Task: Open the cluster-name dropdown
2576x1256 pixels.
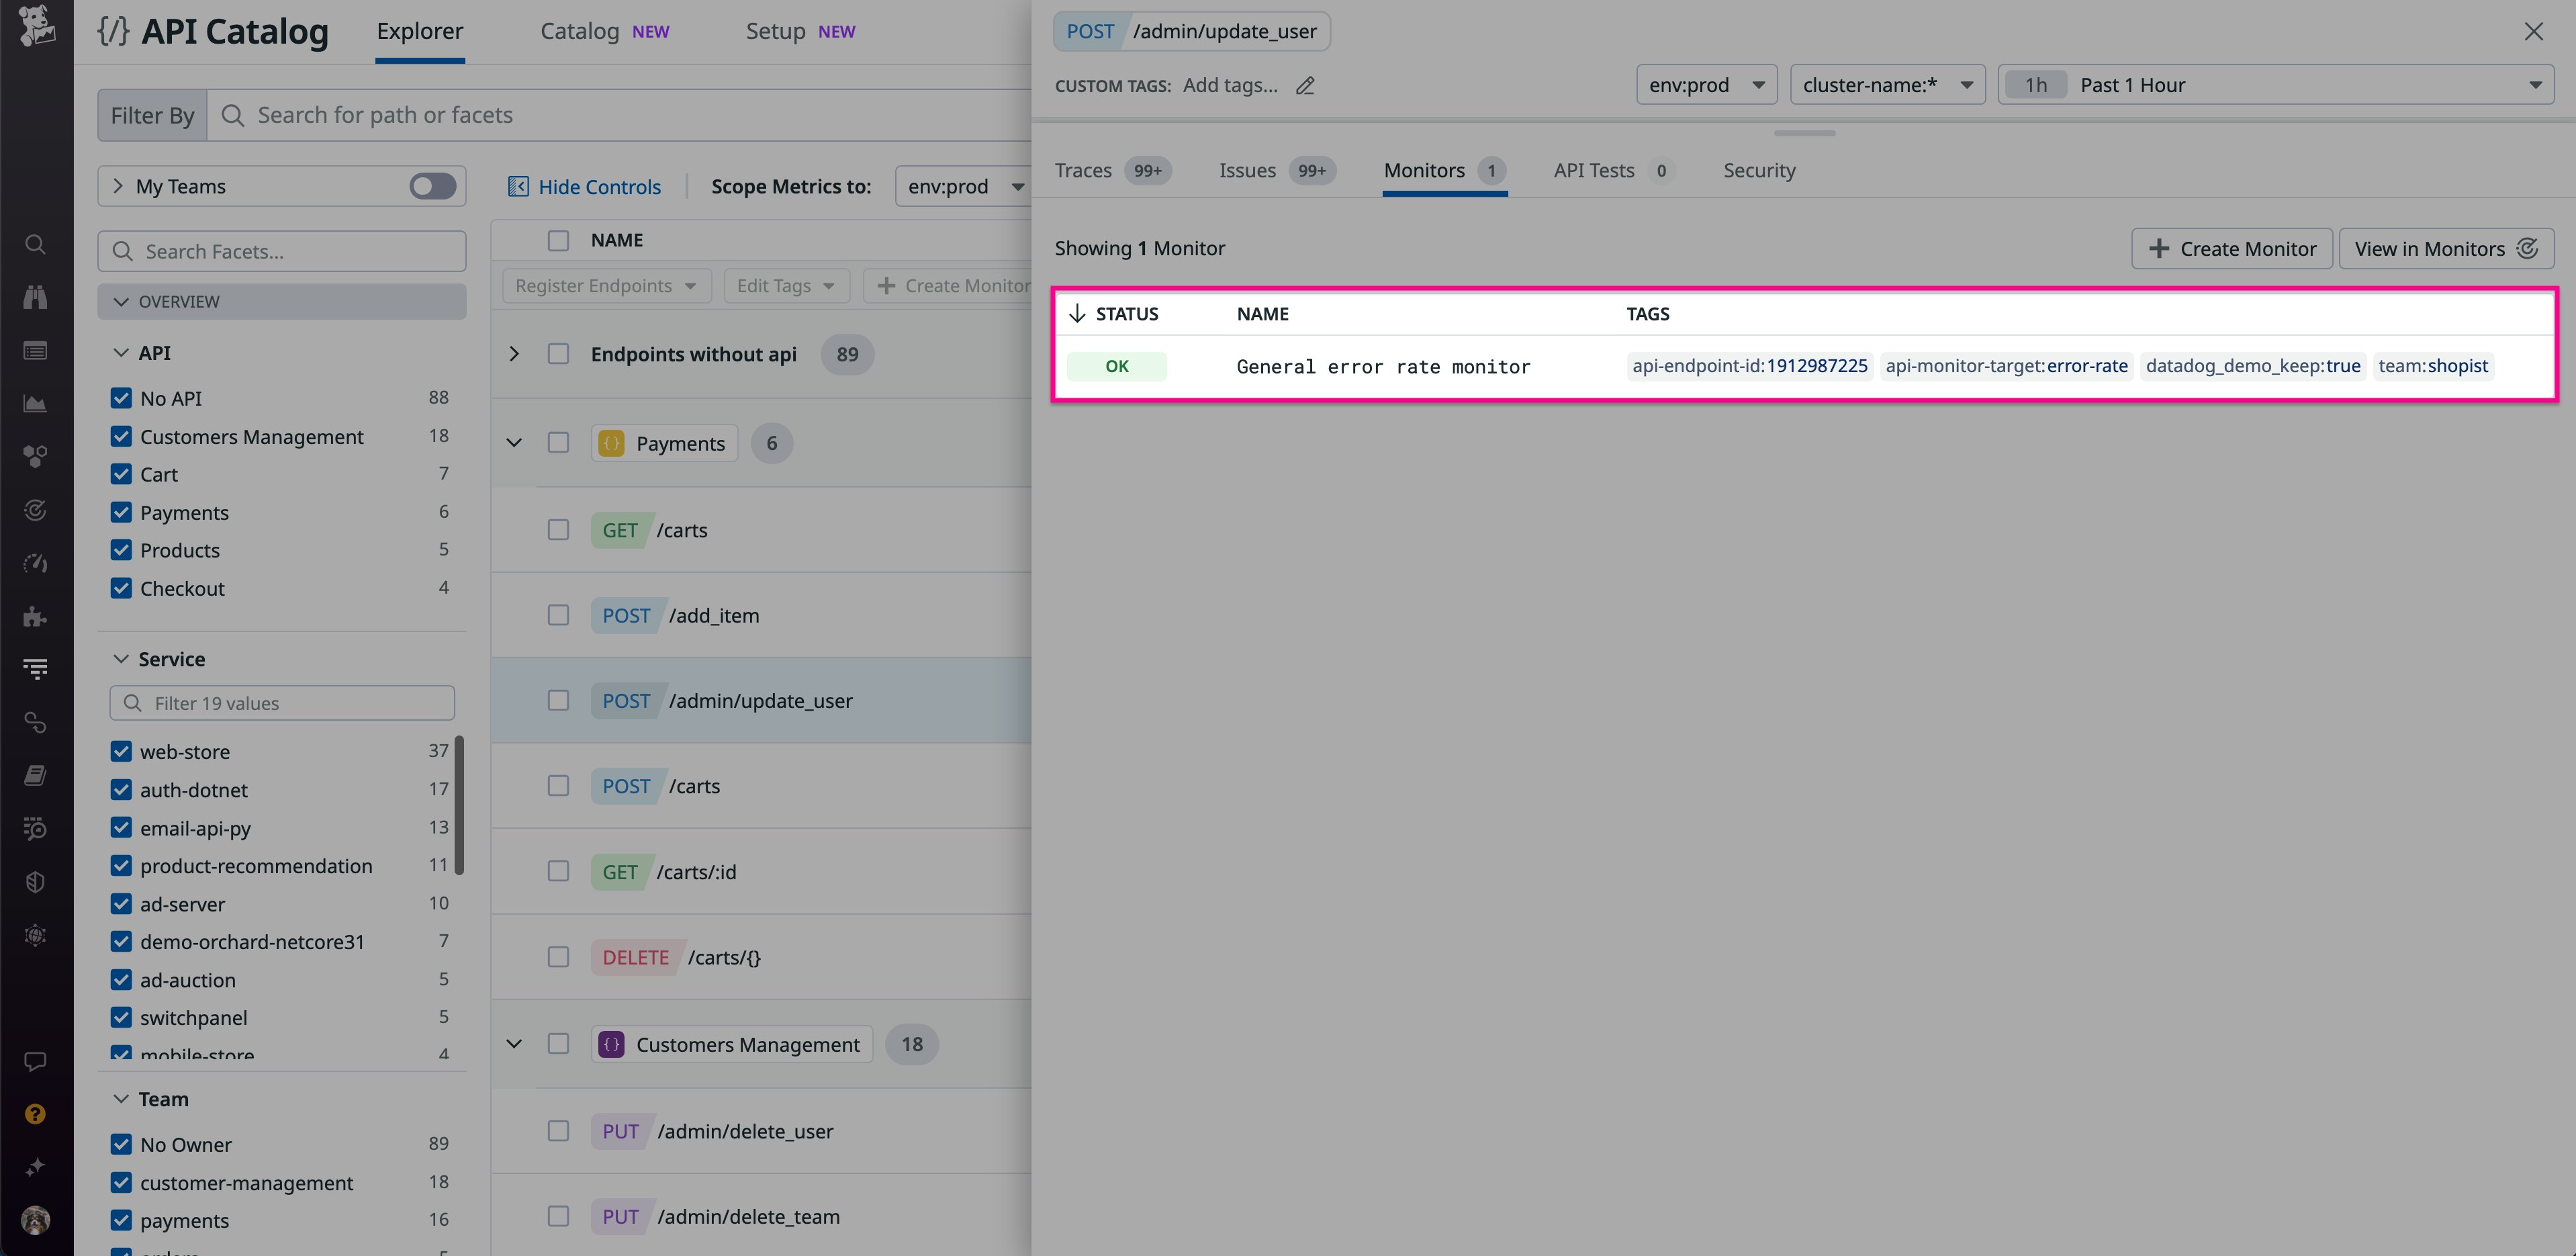Action: pyautogui.click(x=1886, y=85)
